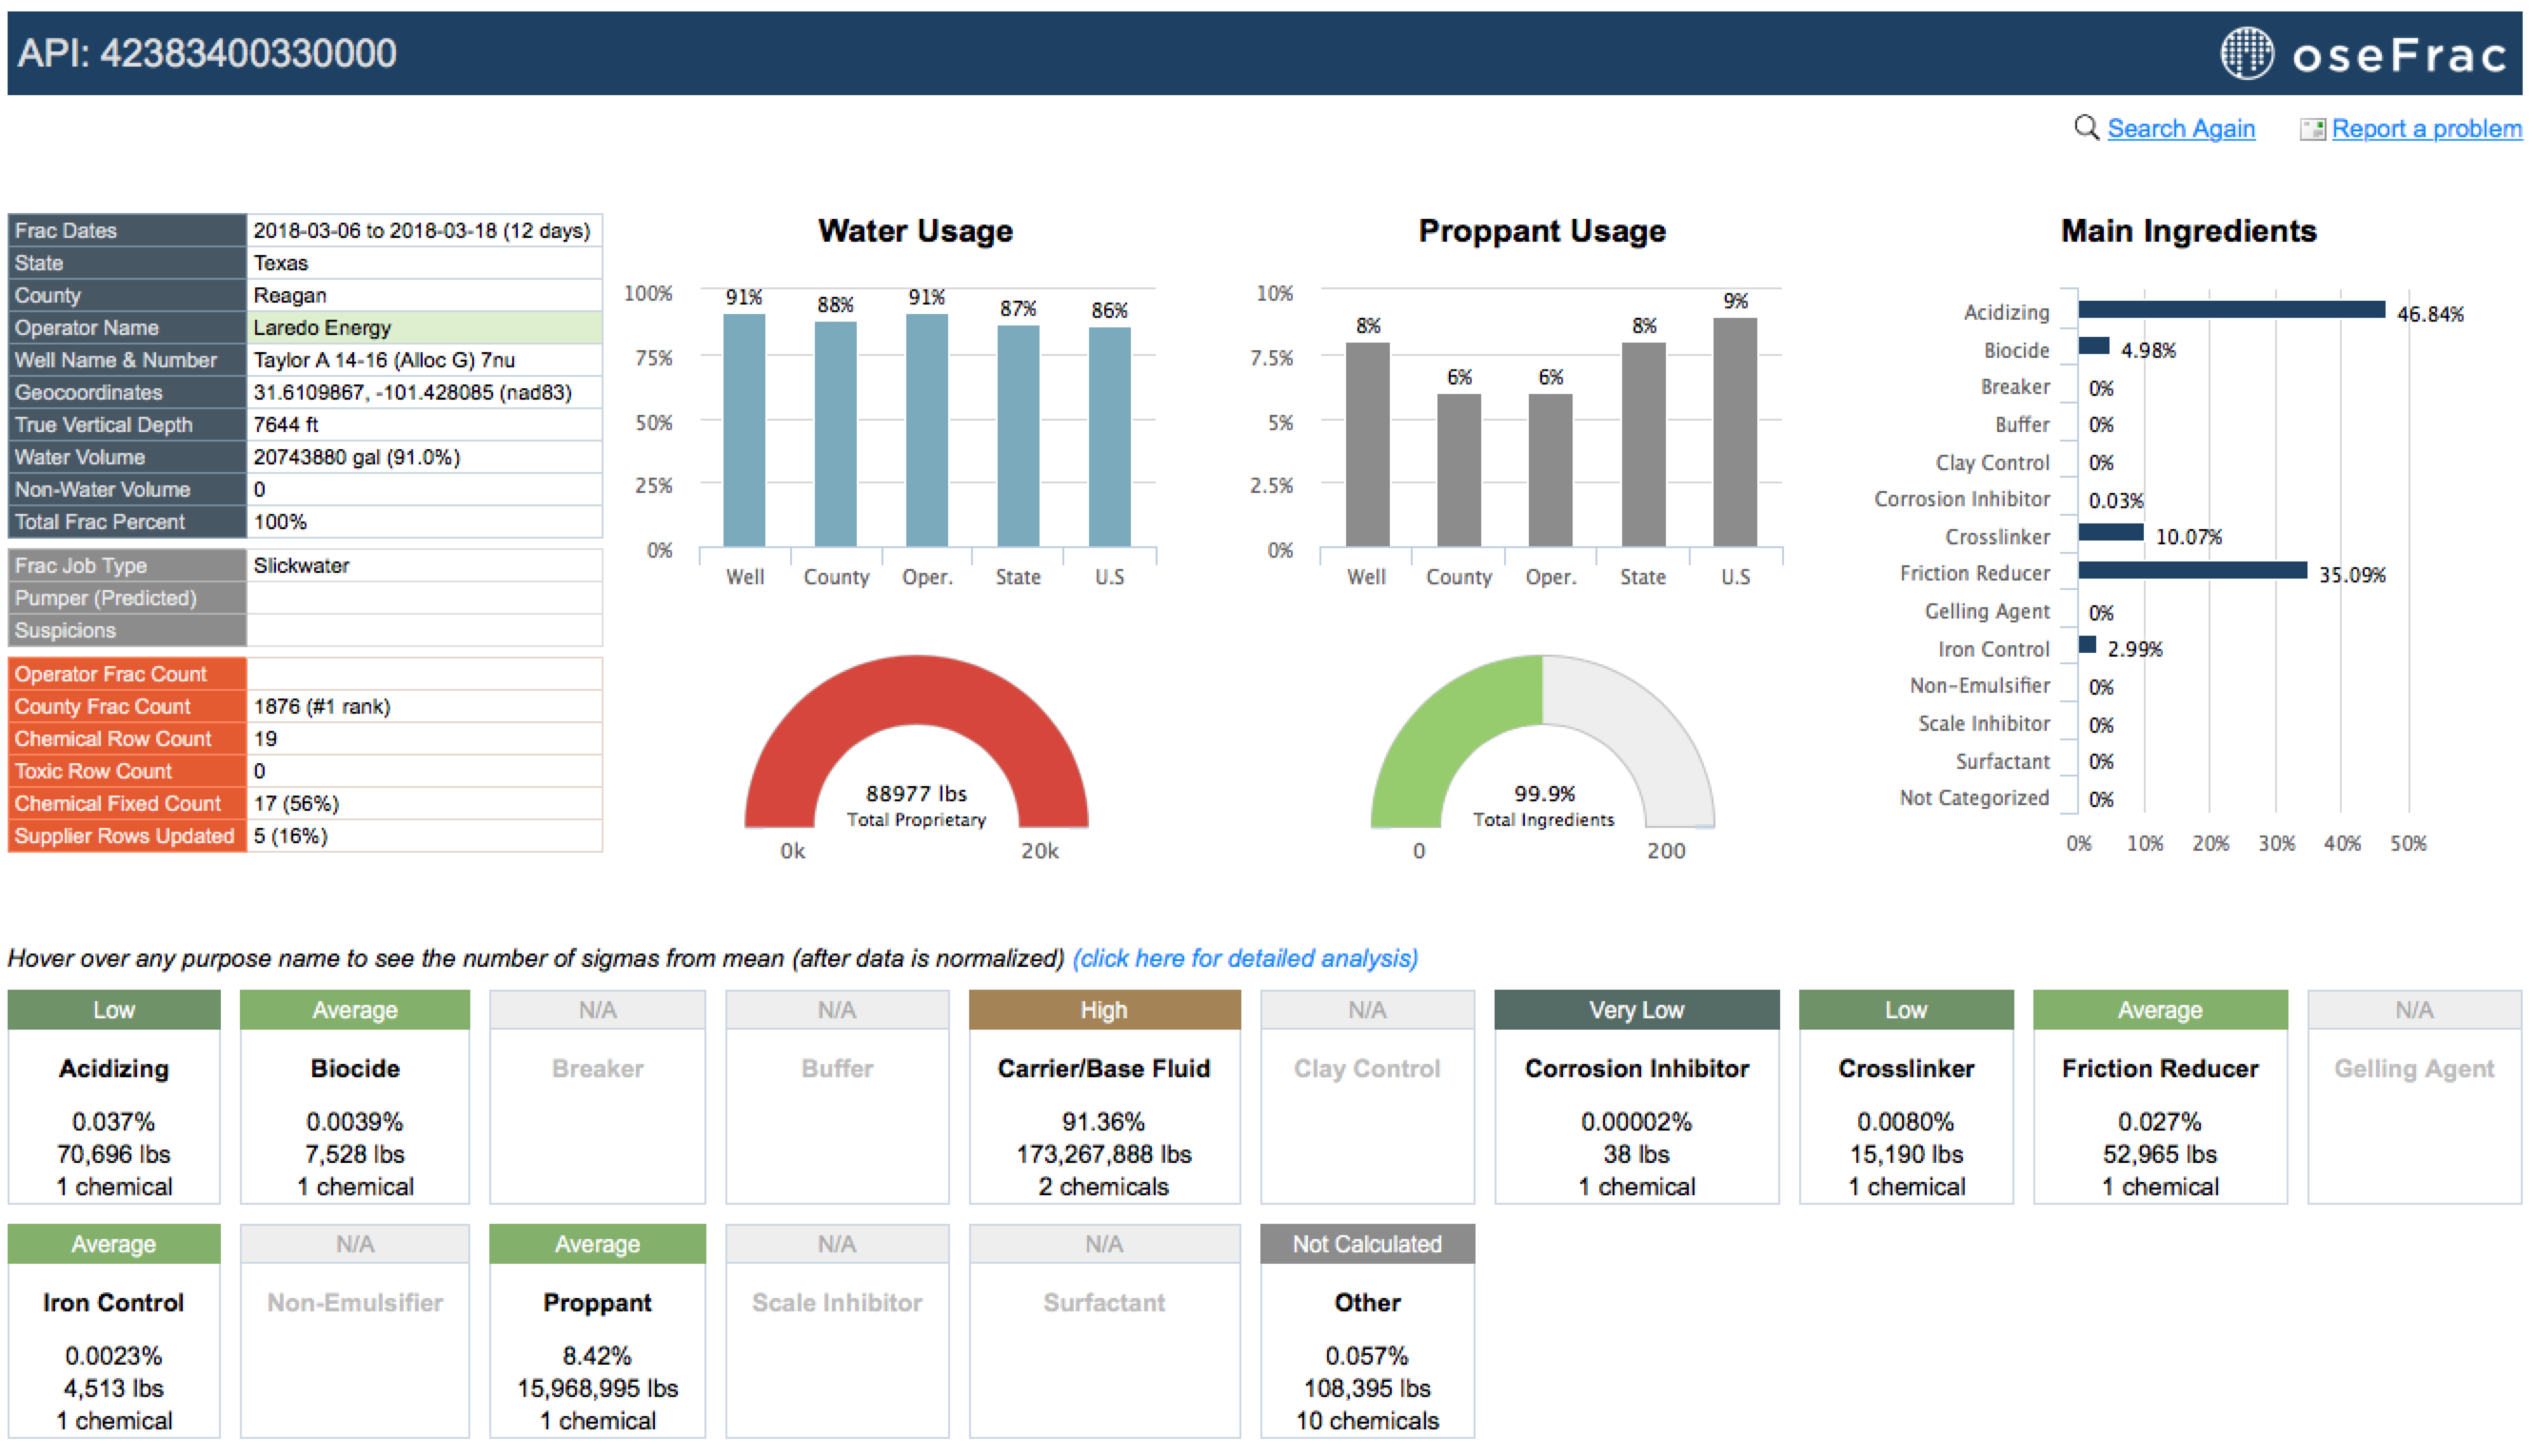
Task: Click the 'Taylor A 14-16 (Alloc G) 7nu' cell
Action: (424, 360)
